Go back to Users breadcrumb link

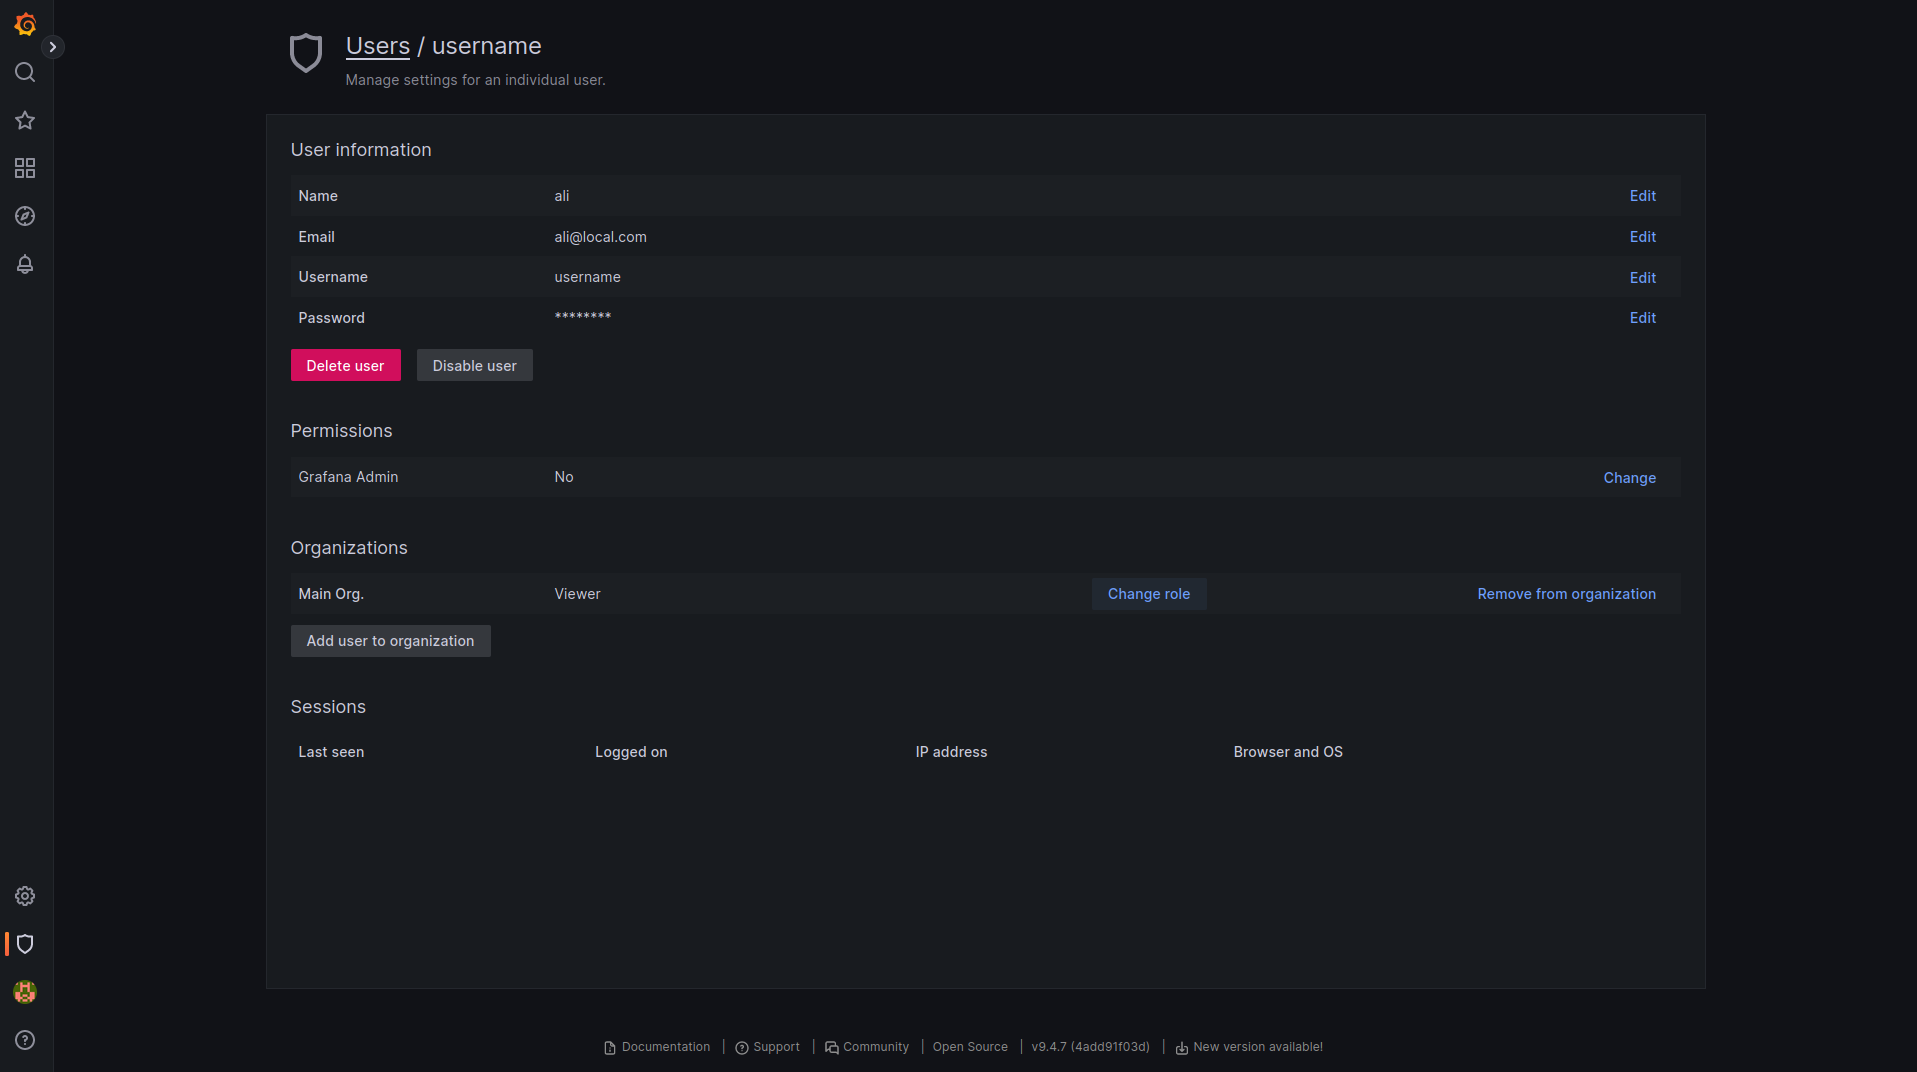tap(378, 46)
